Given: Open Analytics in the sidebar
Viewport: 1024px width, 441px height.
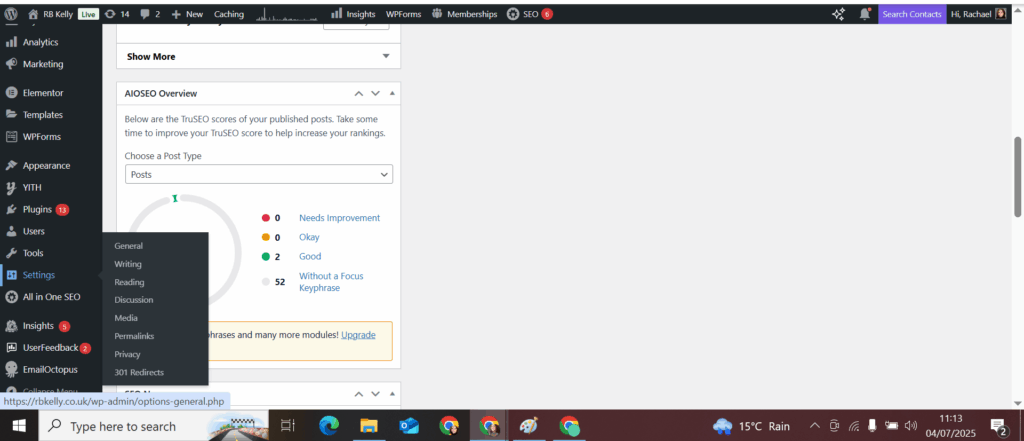Looking at the screenshot, I should point(40,42).
